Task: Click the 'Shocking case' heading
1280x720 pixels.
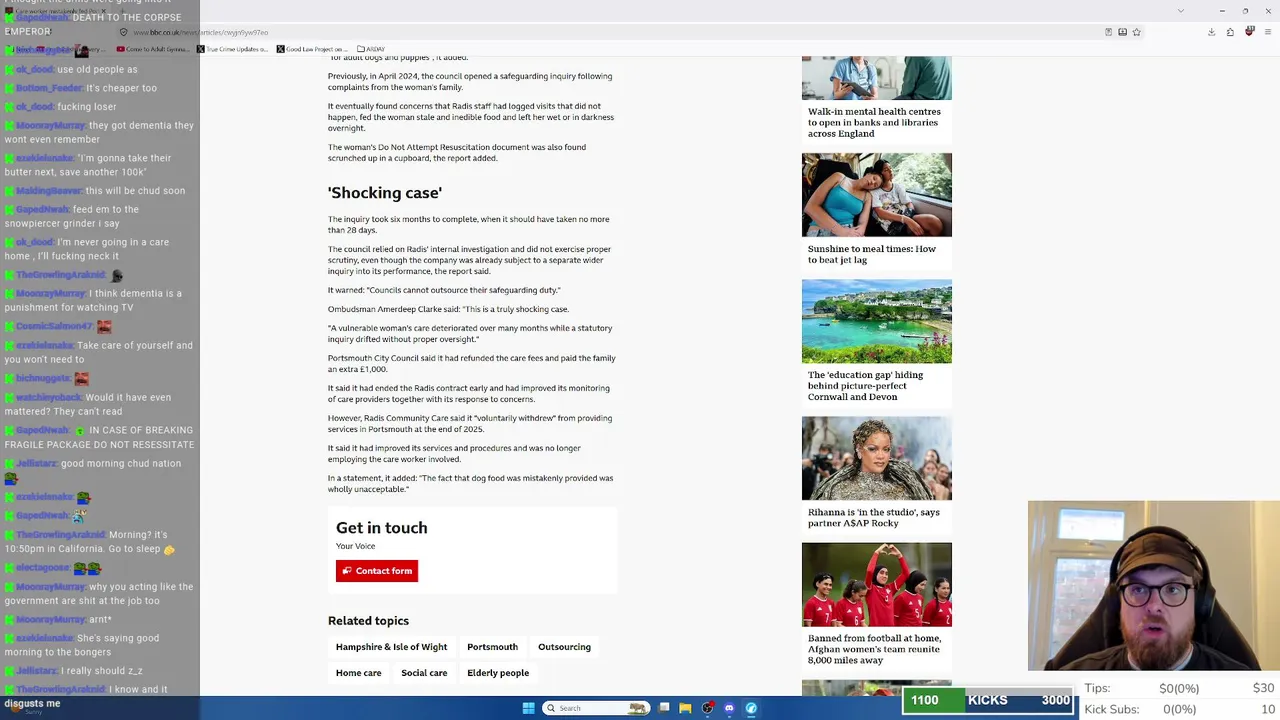Action: (x=385, y=193)
